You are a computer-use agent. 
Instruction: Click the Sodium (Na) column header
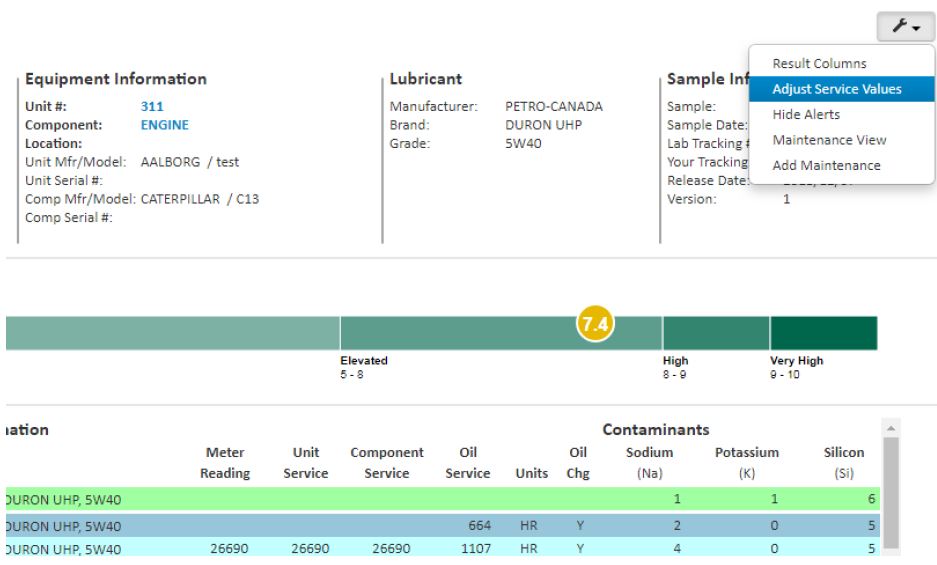[x=649, y=461]
